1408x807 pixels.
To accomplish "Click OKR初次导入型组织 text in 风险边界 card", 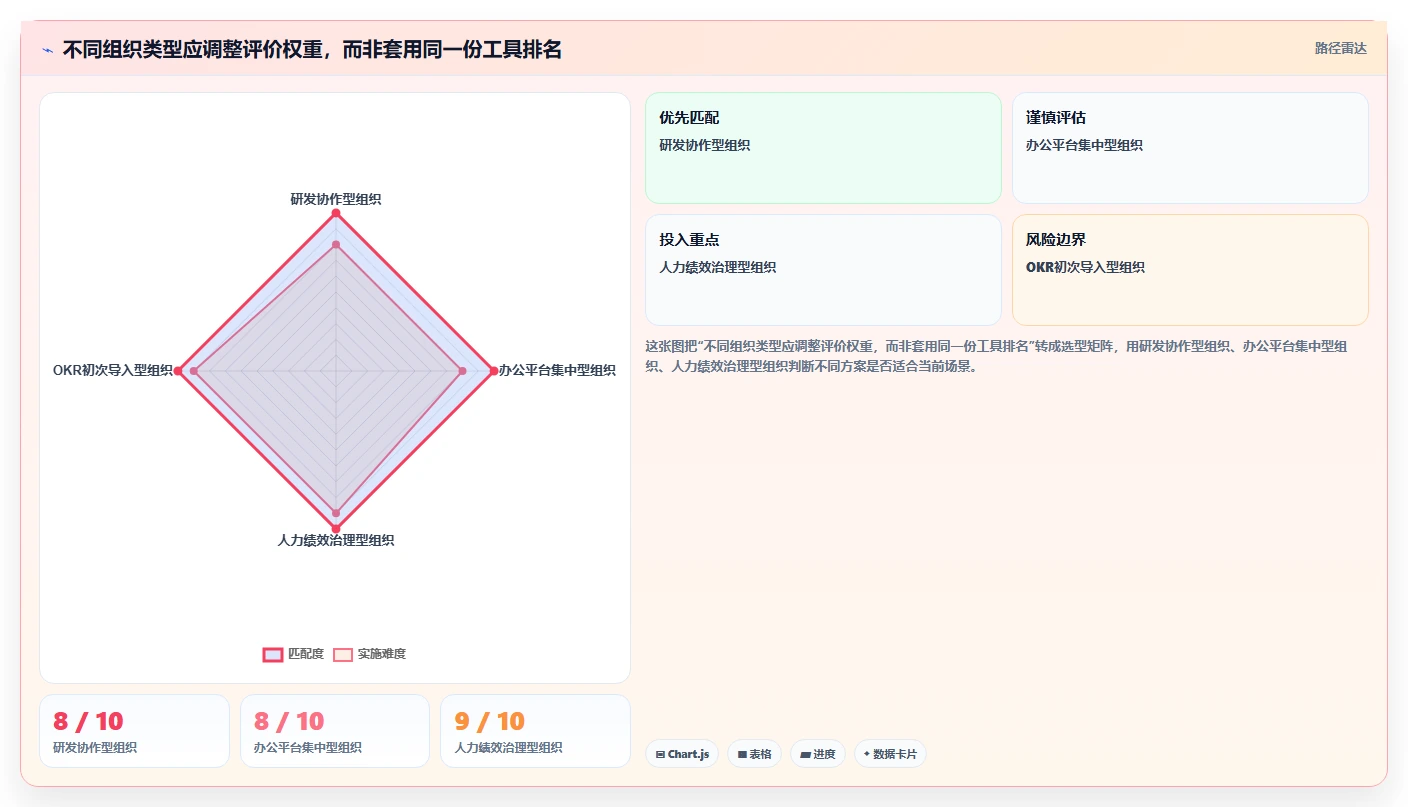I will click(x=1085, y=267).
